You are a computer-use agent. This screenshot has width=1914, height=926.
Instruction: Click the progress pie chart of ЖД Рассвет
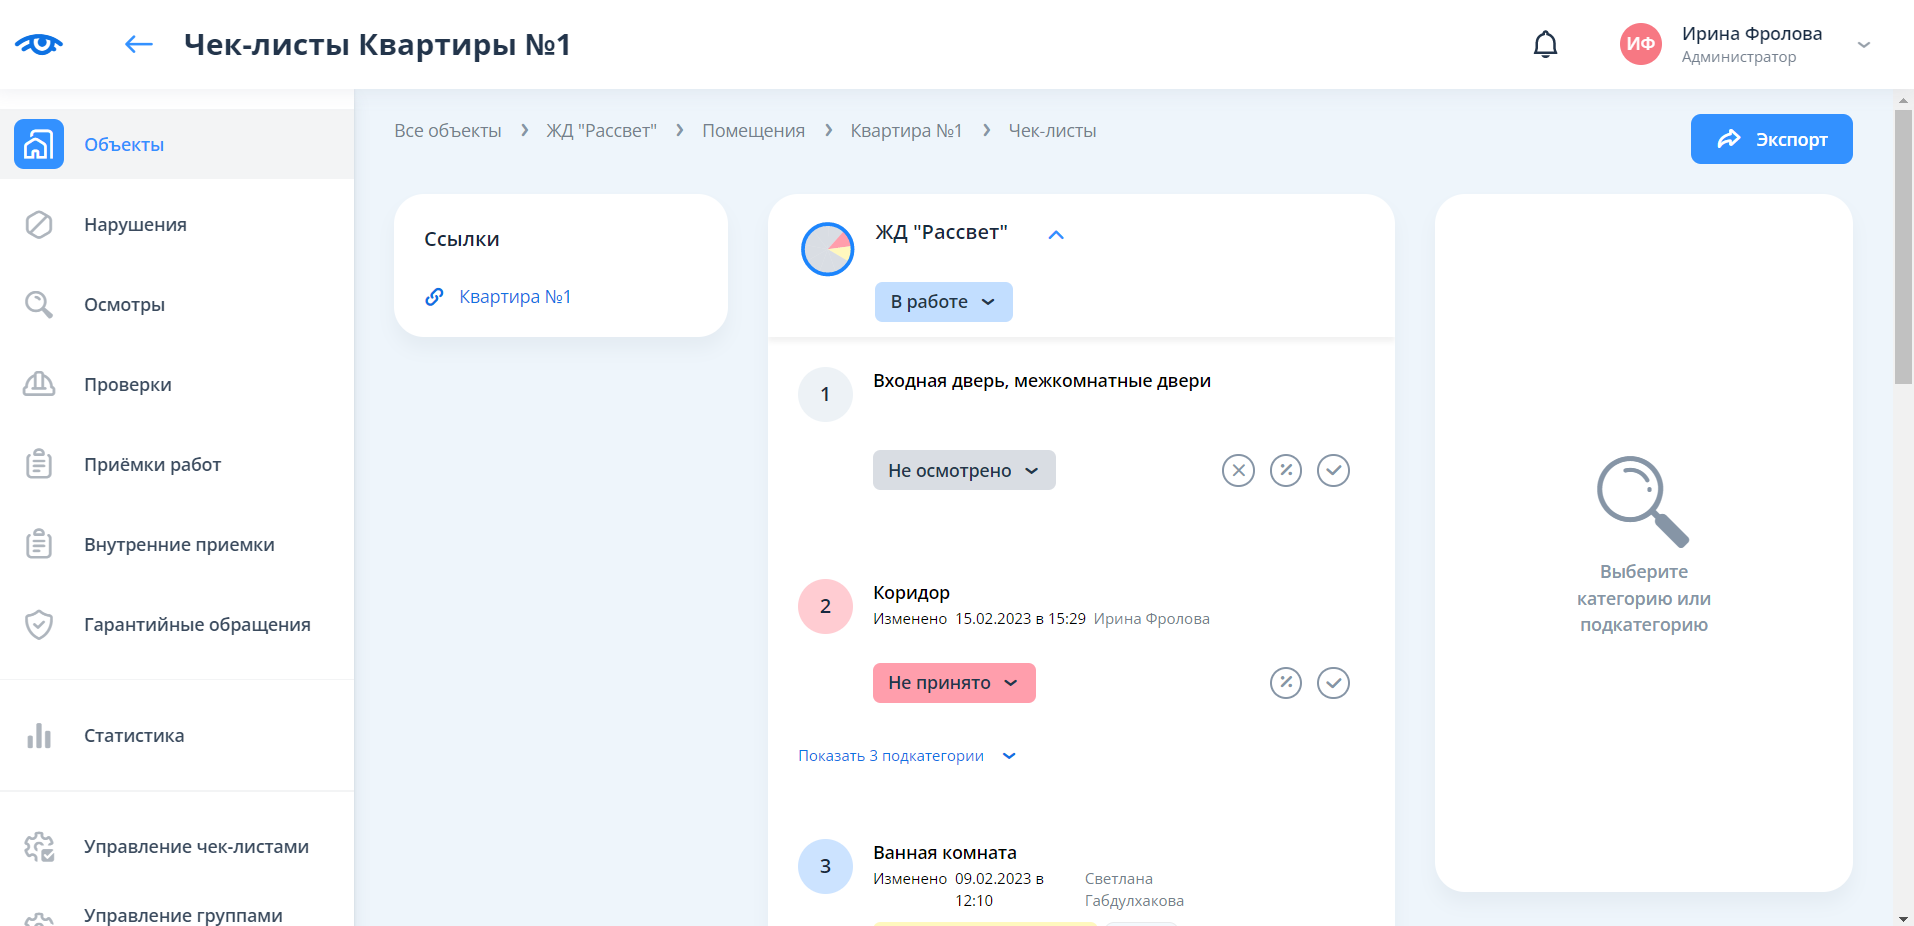827,249
